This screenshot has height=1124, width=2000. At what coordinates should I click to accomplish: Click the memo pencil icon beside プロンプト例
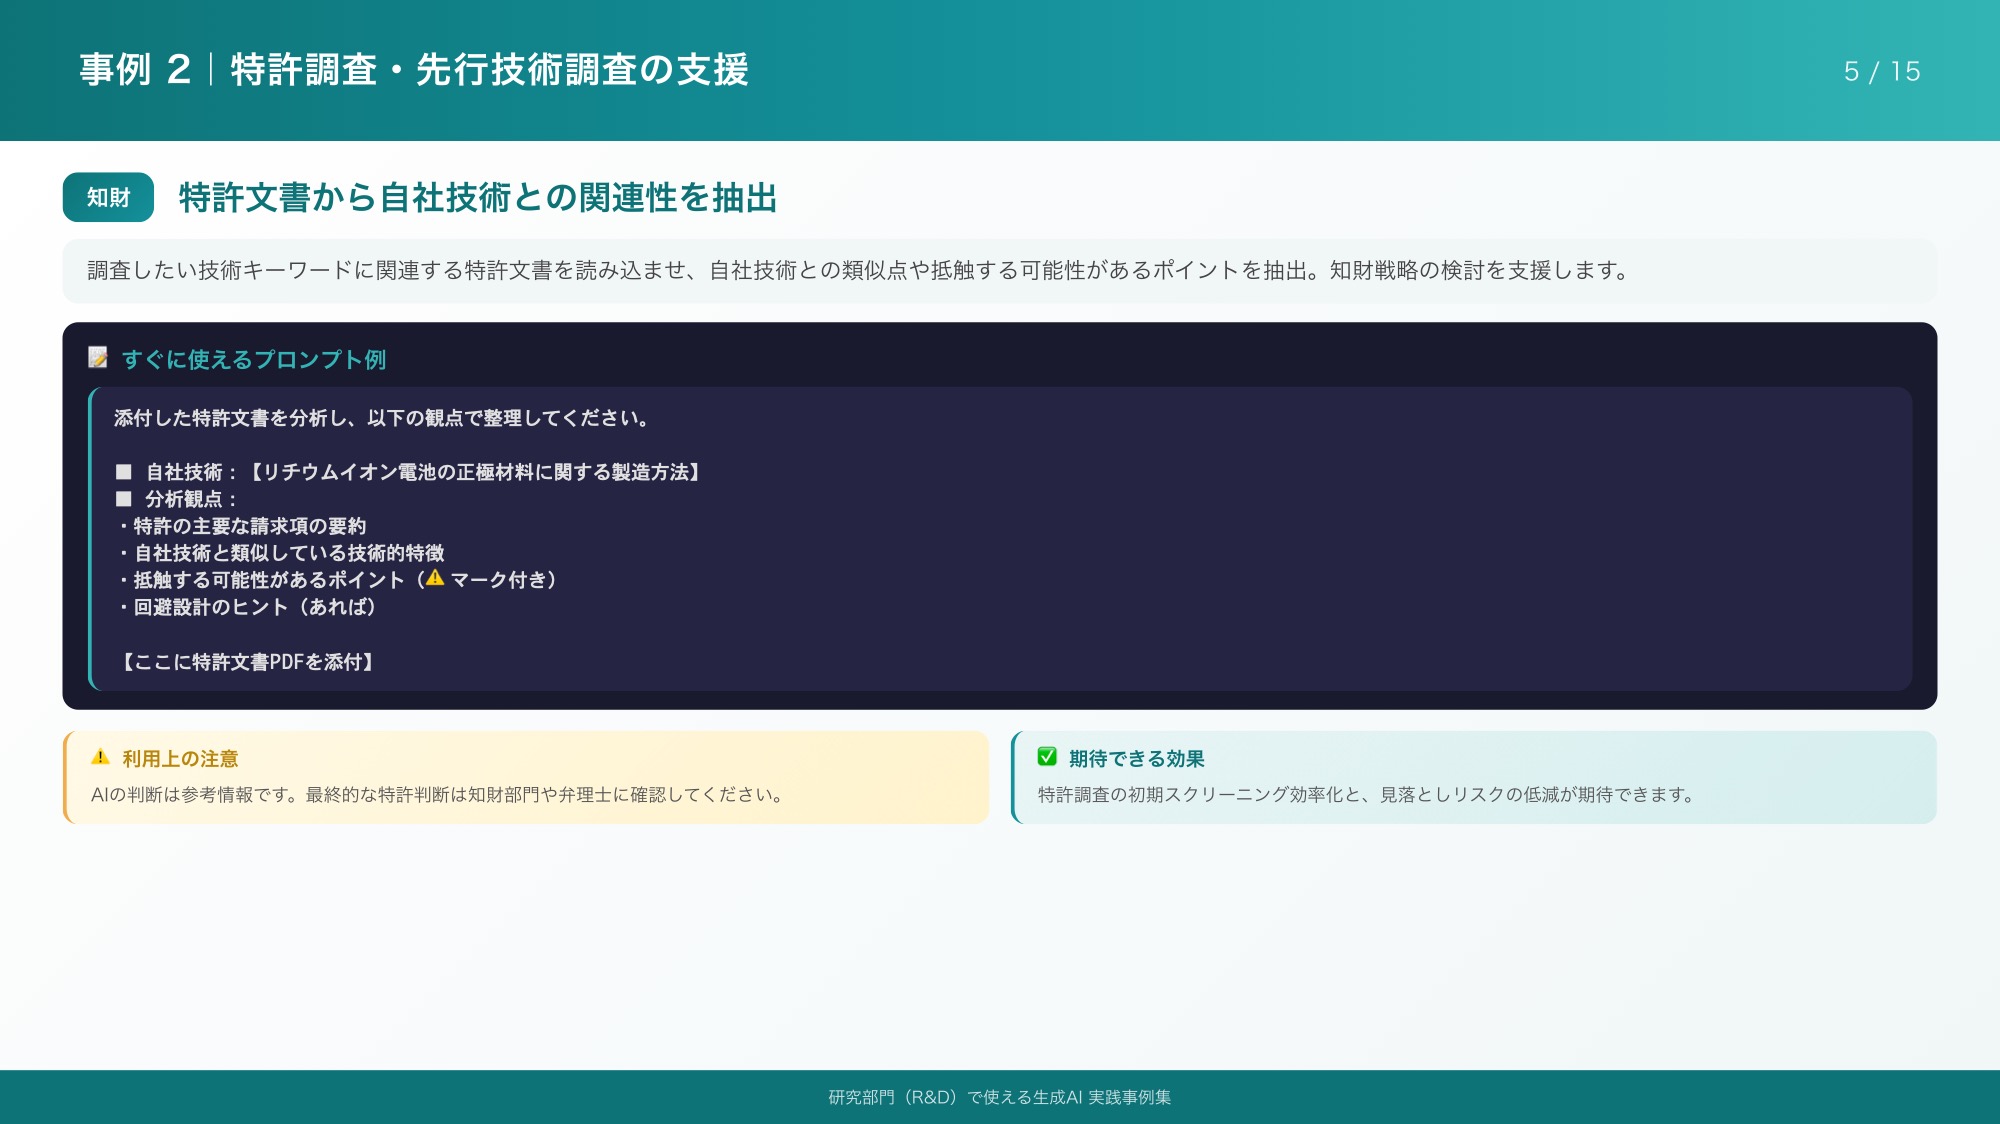point(98,358)
